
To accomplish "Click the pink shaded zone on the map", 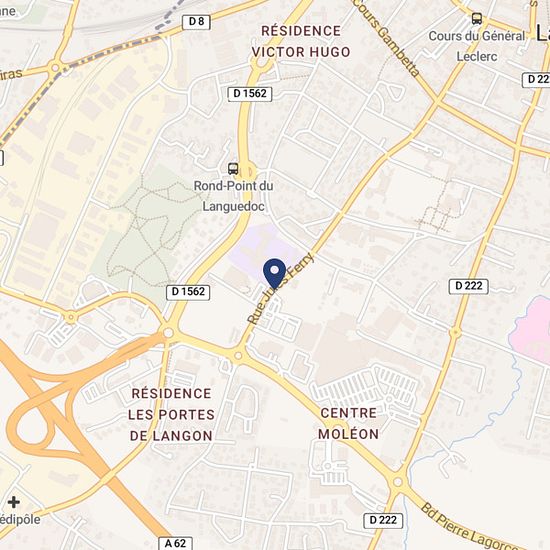I will pos(531,328).
